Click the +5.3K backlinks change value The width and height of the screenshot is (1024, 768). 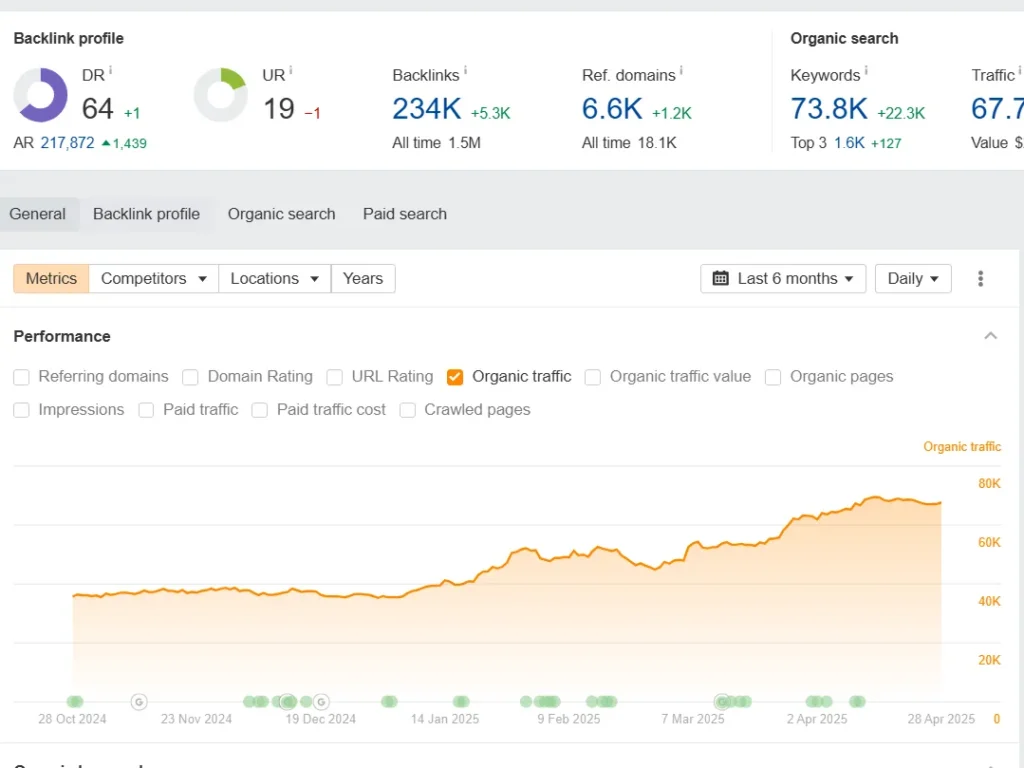[x=490, y=114]
